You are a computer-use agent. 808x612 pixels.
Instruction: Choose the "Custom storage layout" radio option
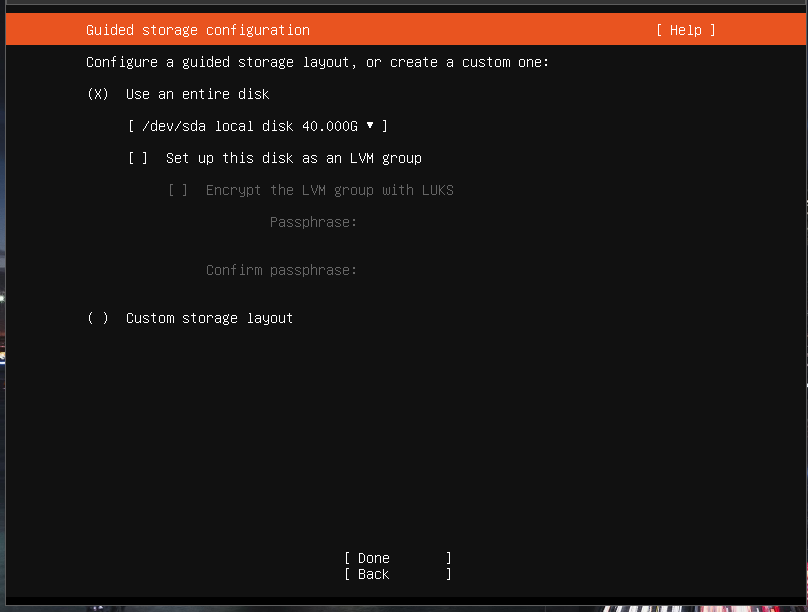tap(98, 318)
